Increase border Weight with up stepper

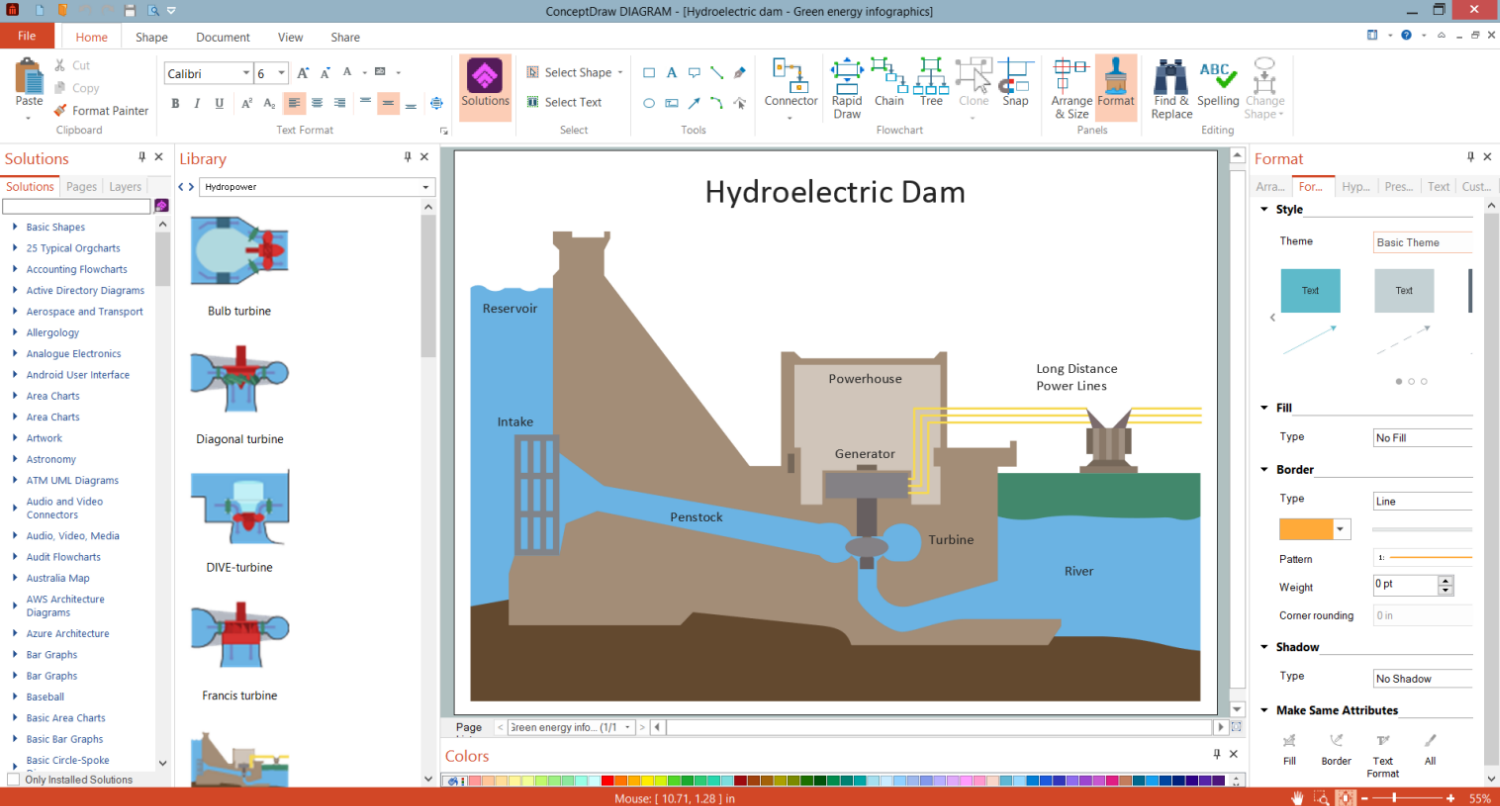click(x=1445, y=579)
